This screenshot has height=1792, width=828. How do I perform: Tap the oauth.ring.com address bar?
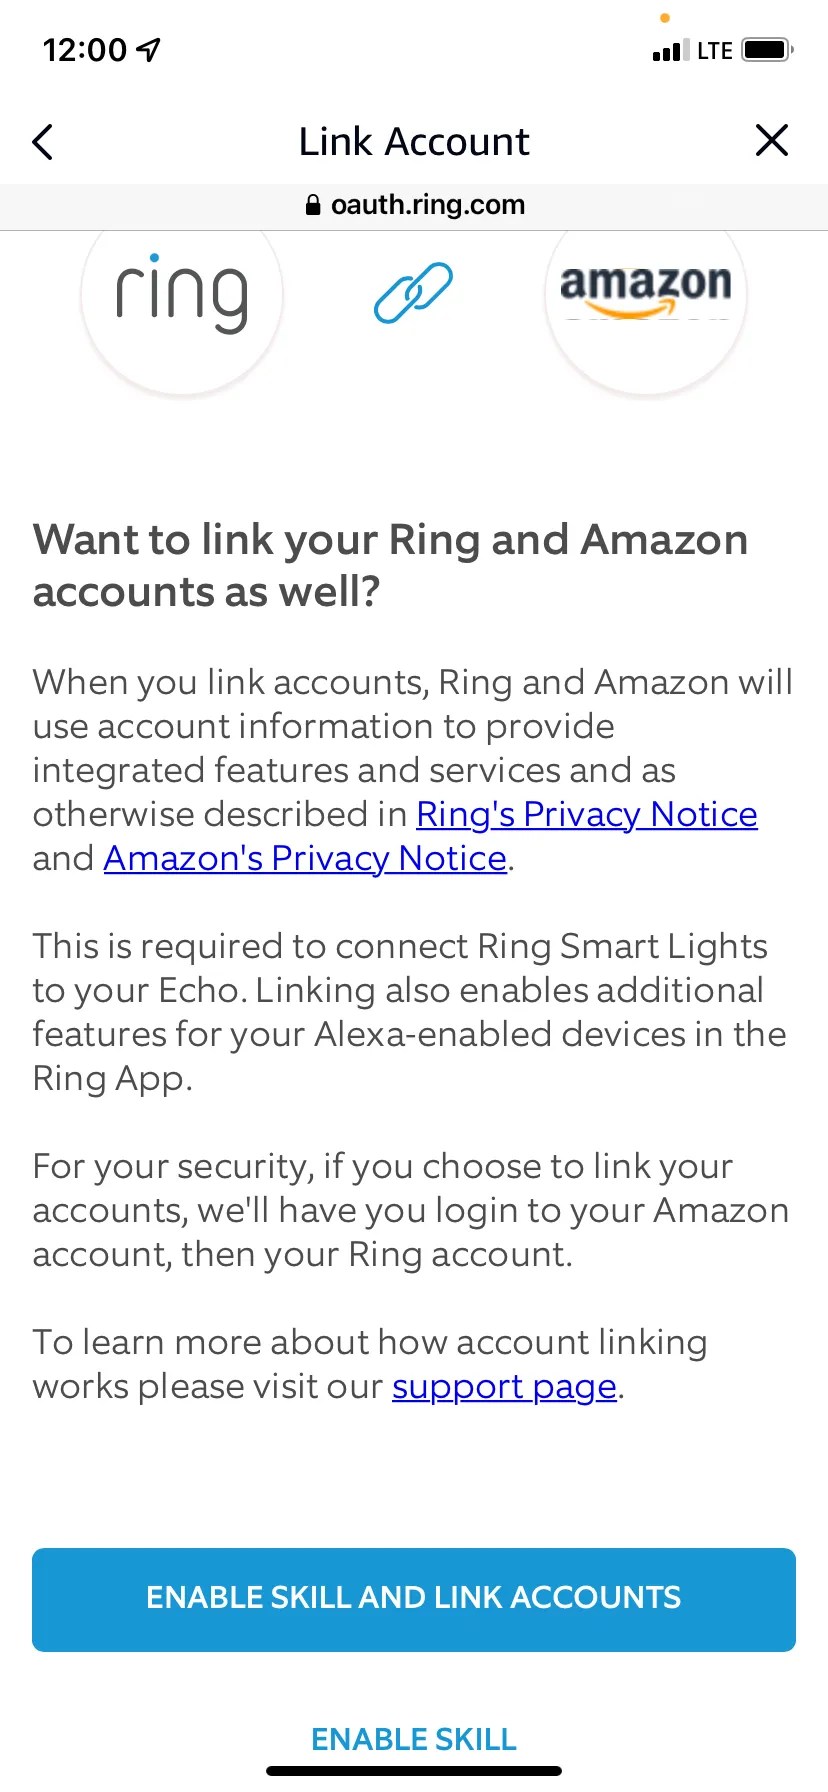pyautogui.click(x=428, y=205)
